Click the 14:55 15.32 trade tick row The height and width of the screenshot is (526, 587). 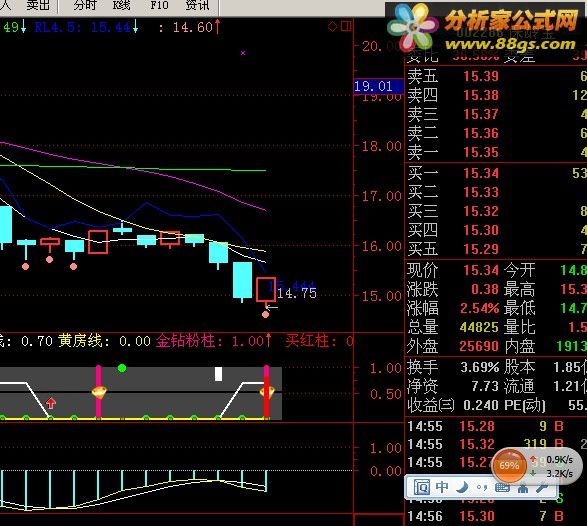point(496,444)
